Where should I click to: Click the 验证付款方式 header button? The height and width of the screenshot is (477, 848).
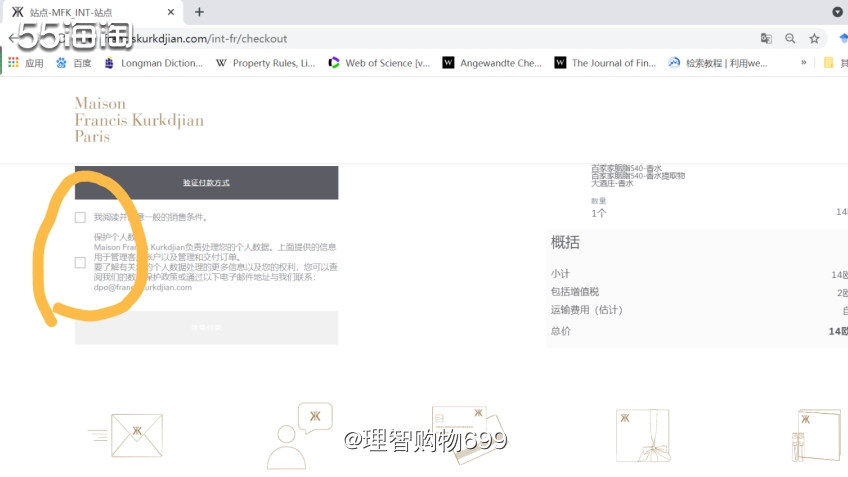coord(207,183)
